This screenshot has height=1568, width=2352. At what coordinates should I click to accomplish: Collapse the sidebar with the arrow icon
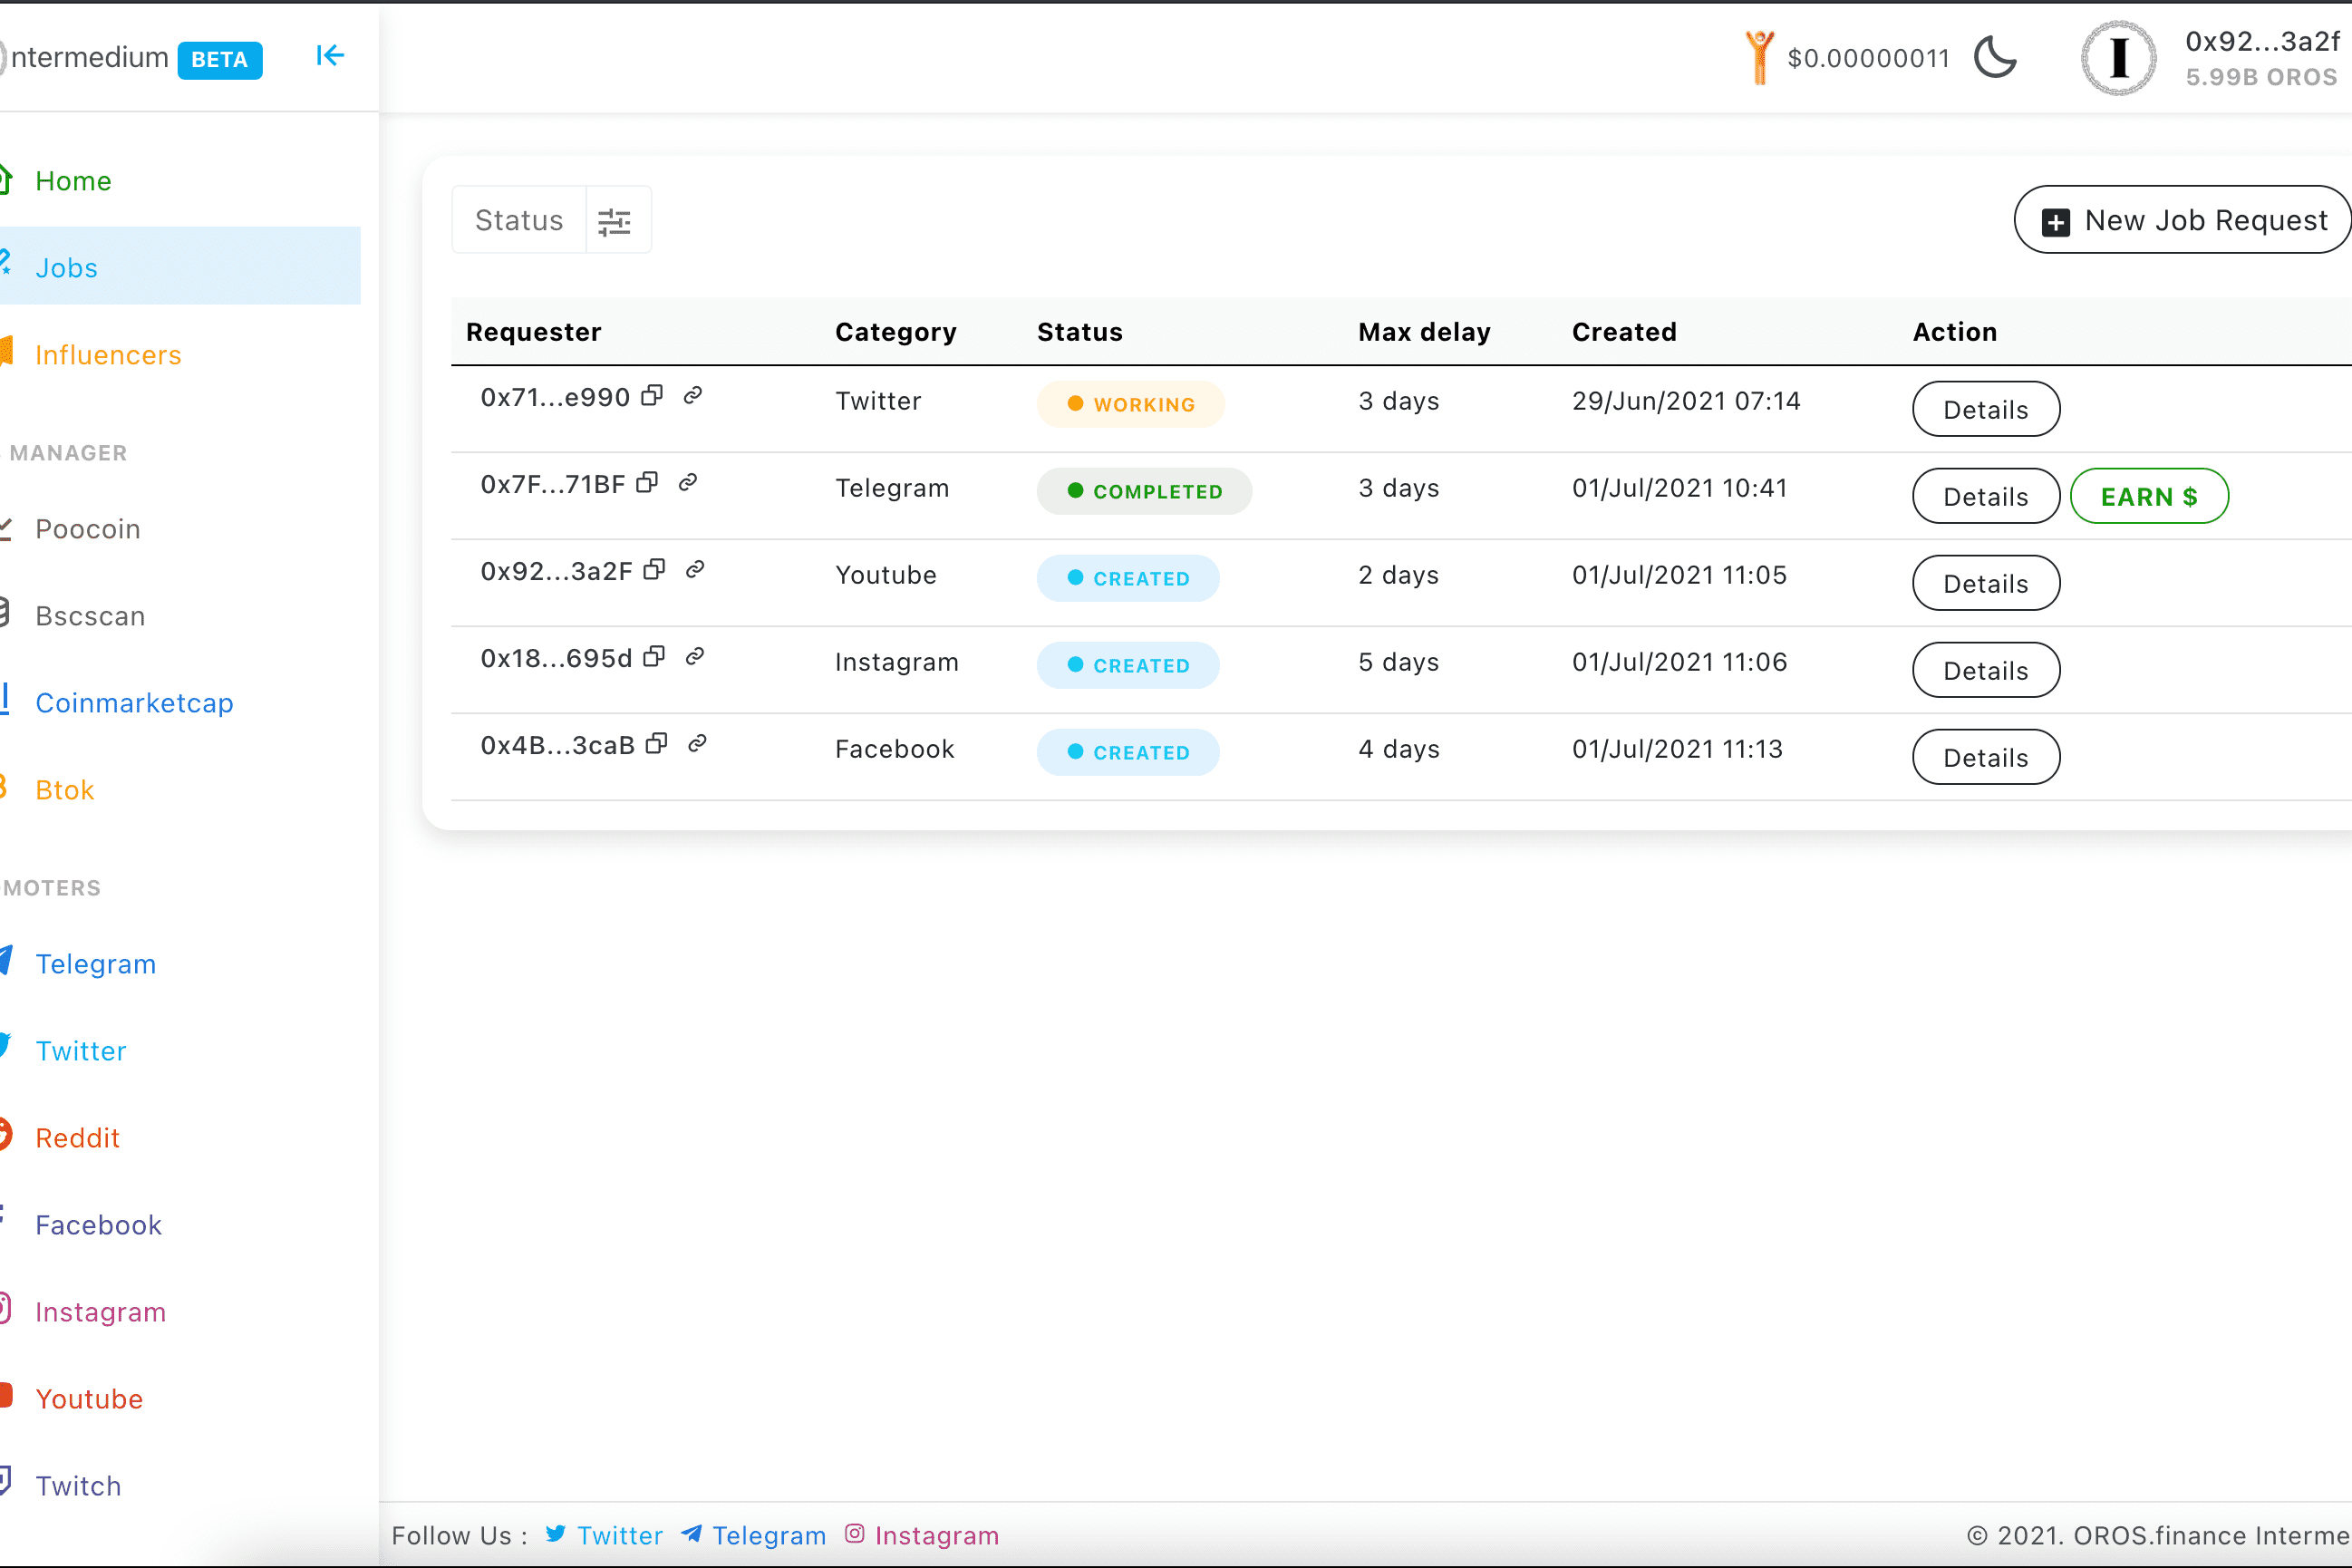tap(329, 56)
